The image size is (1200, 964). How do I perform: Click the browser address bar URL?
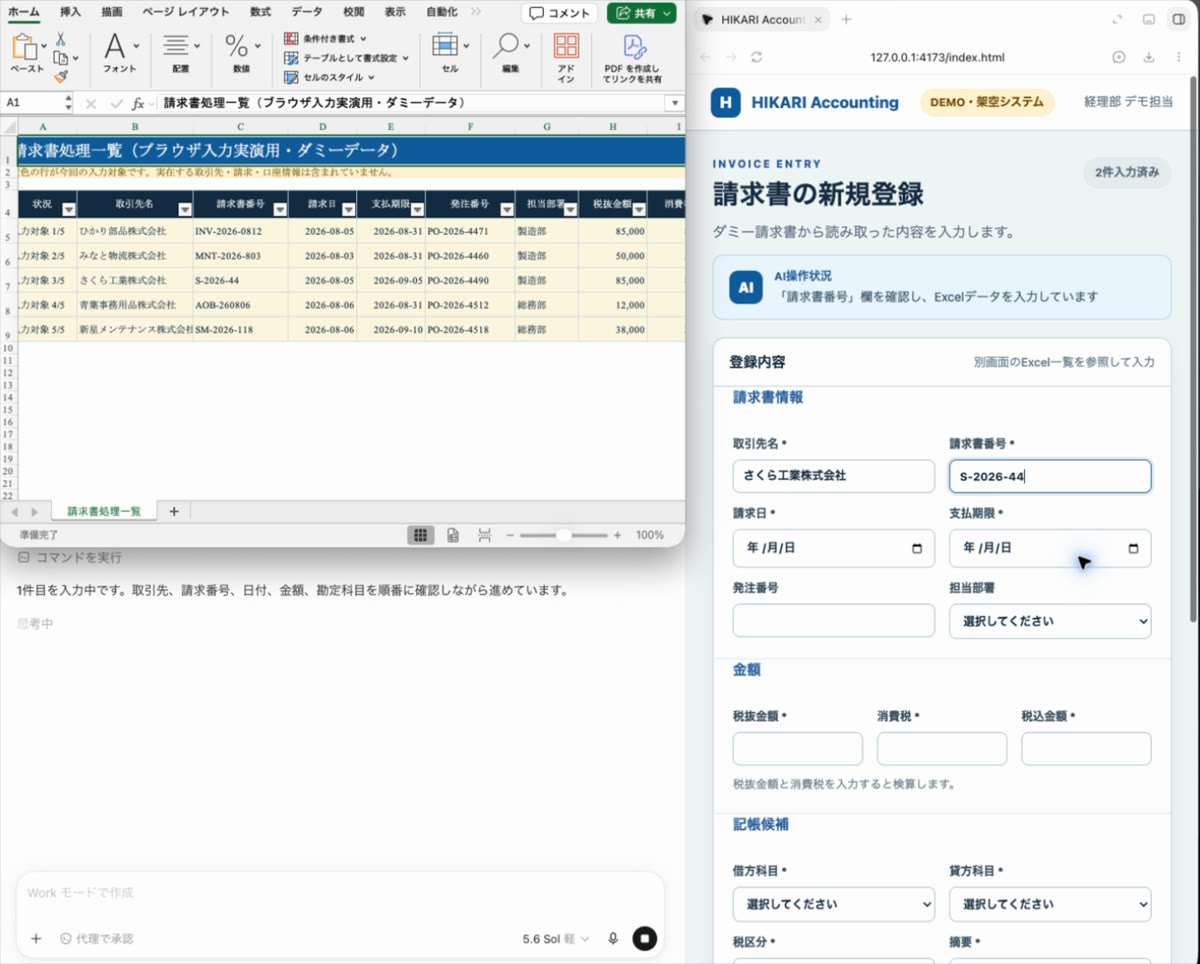pos(937,57)
